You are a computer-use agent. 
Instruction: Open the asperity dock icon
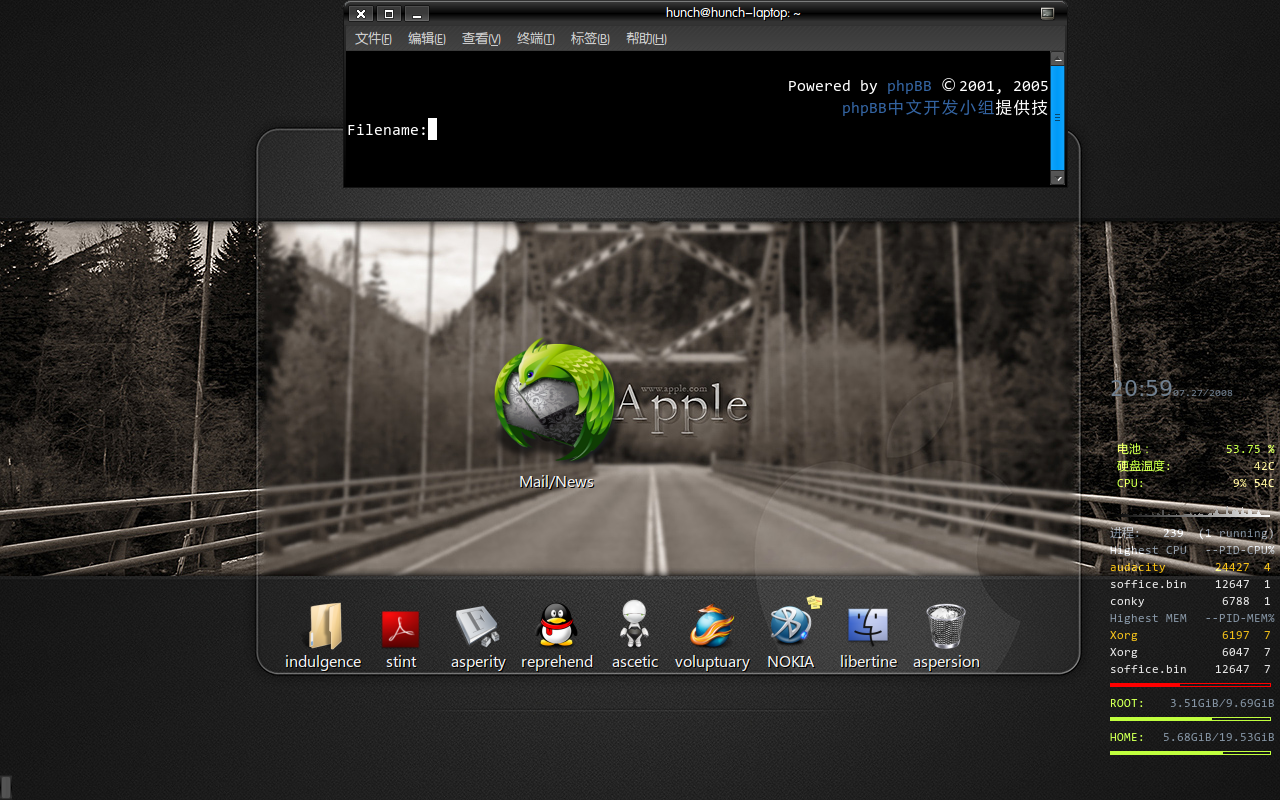[478, 627]
